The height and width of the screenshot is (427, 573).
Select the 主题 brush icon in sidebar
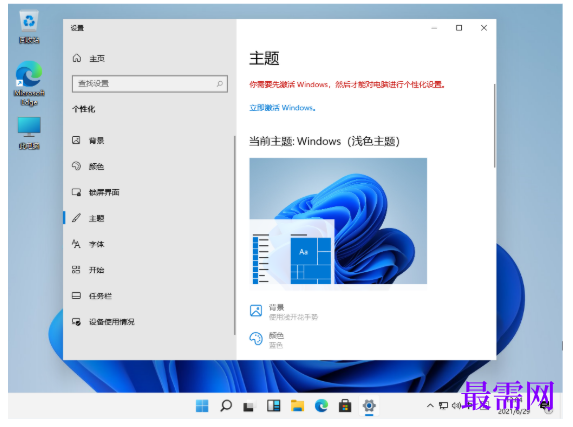(76, 218)
